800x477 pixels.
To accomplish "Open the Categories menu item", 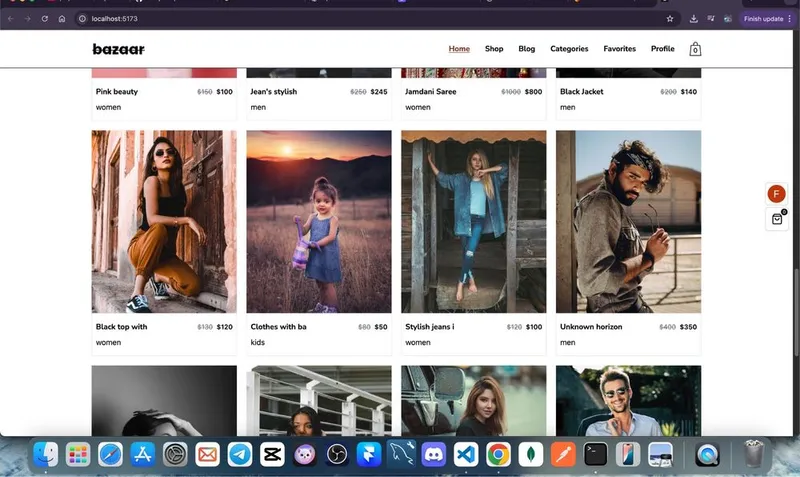I will tap(569, 49).
